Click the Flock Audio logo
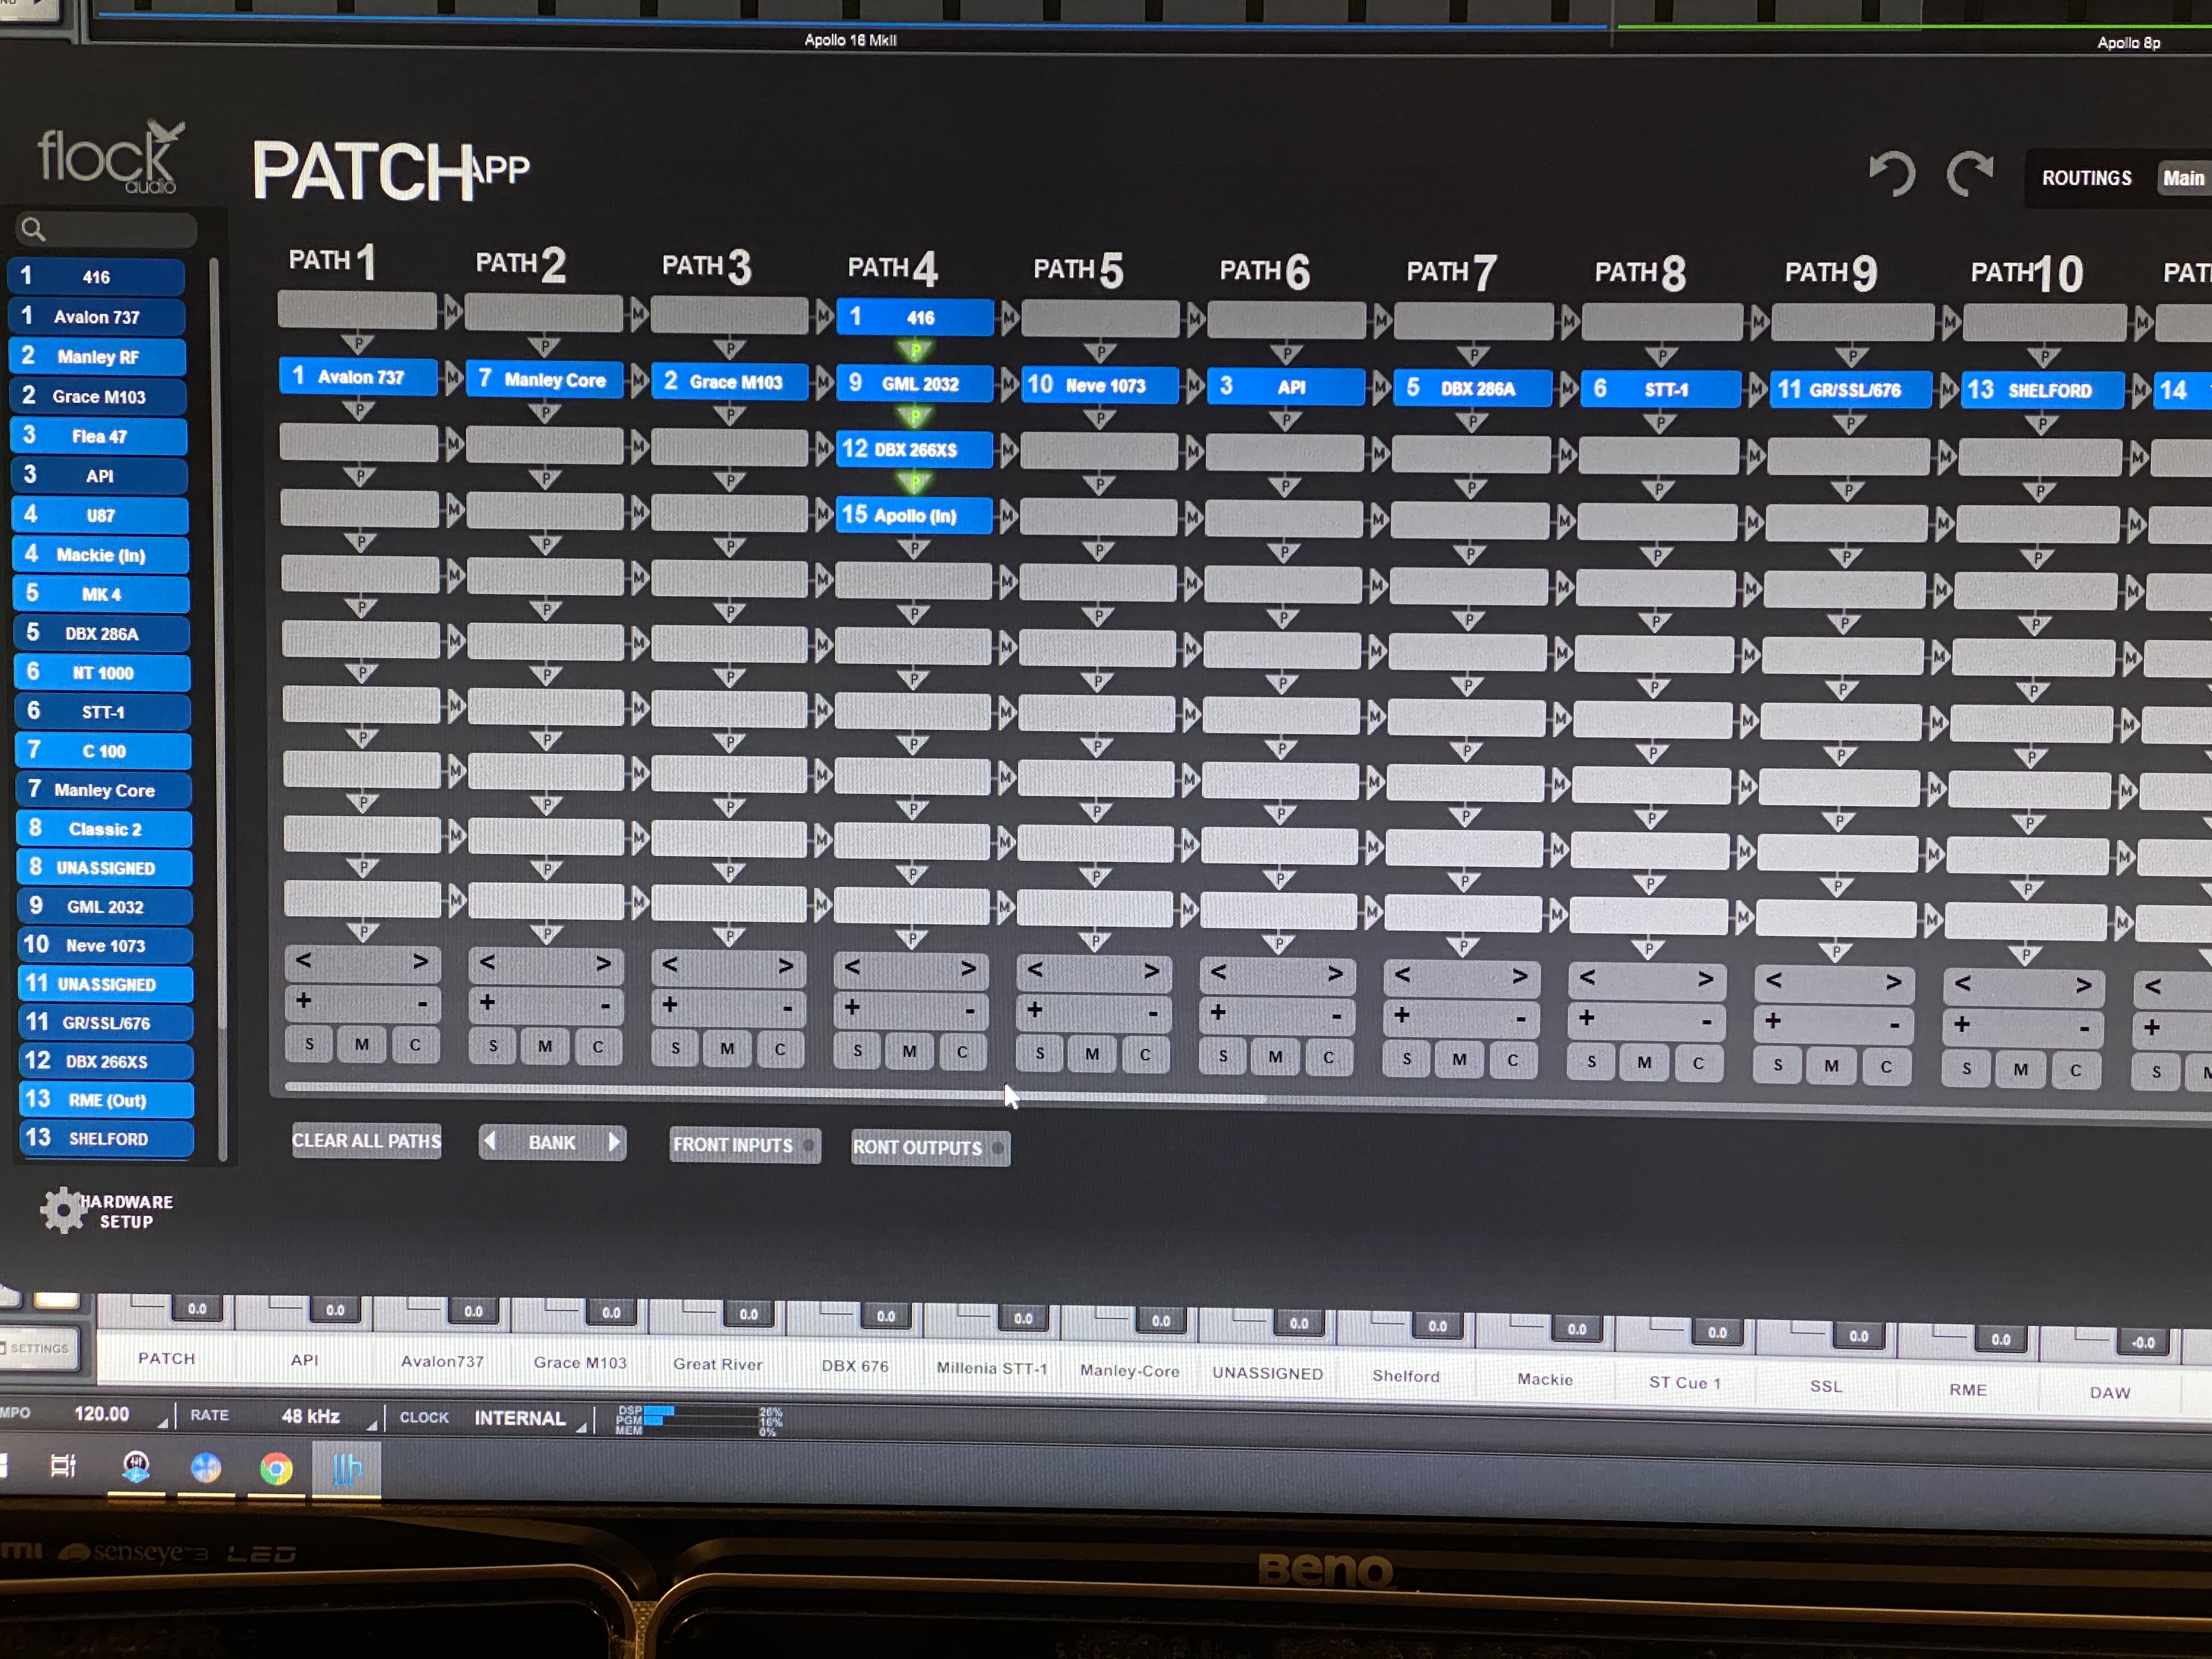This screenshot has width=2212, height=1659. coord(110,158)
